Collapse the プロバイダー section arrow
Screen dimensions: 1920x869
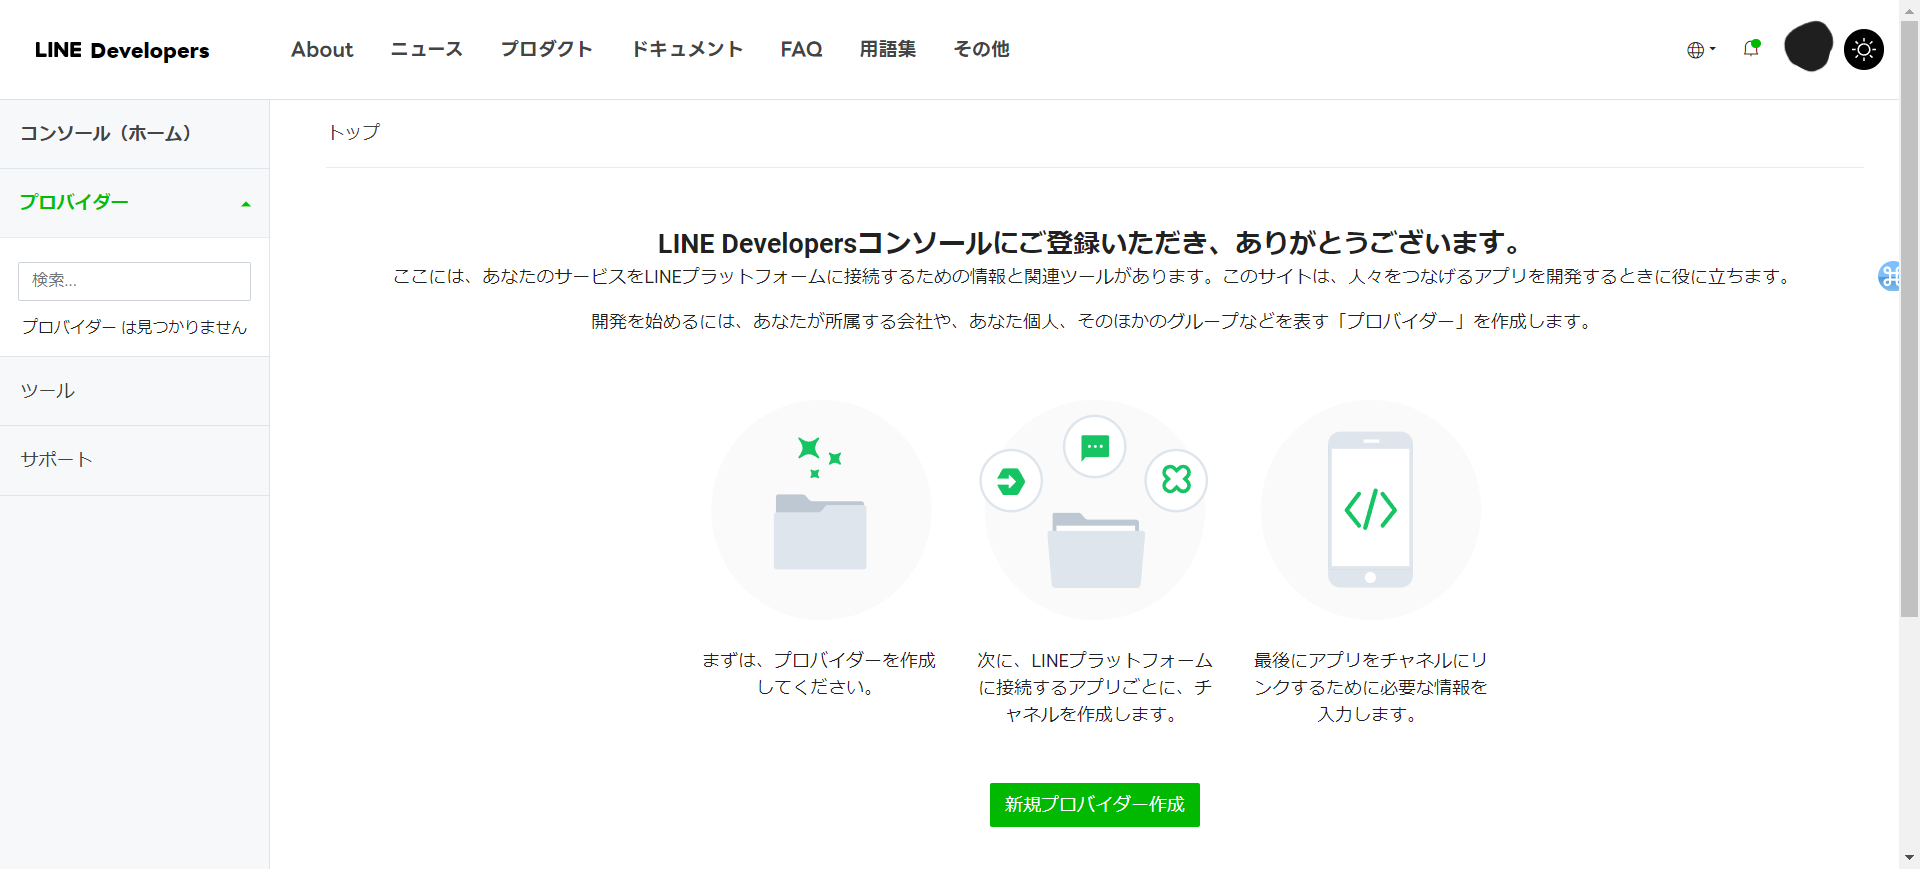(246, 204)
